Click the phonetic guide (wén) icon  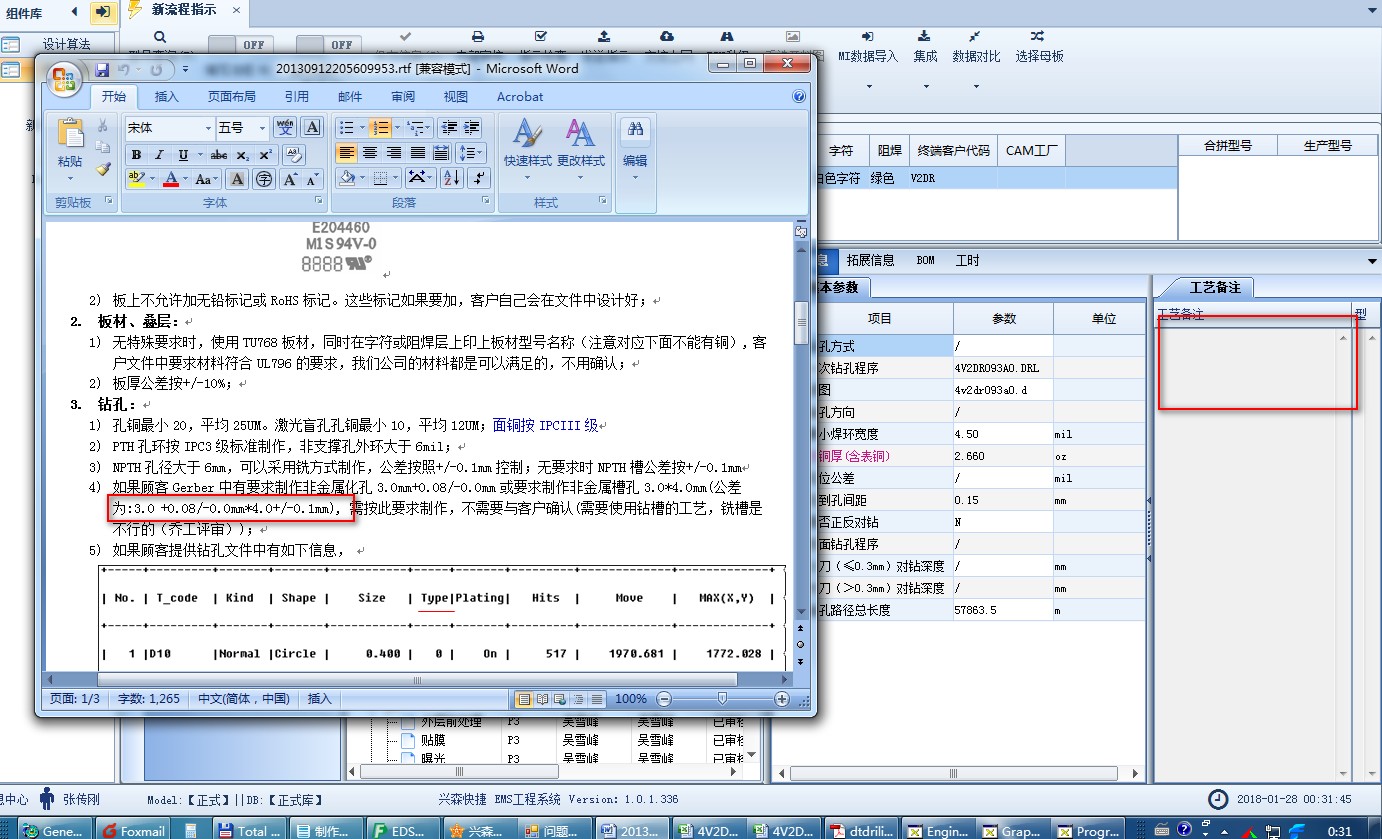[x=286, y=127]
